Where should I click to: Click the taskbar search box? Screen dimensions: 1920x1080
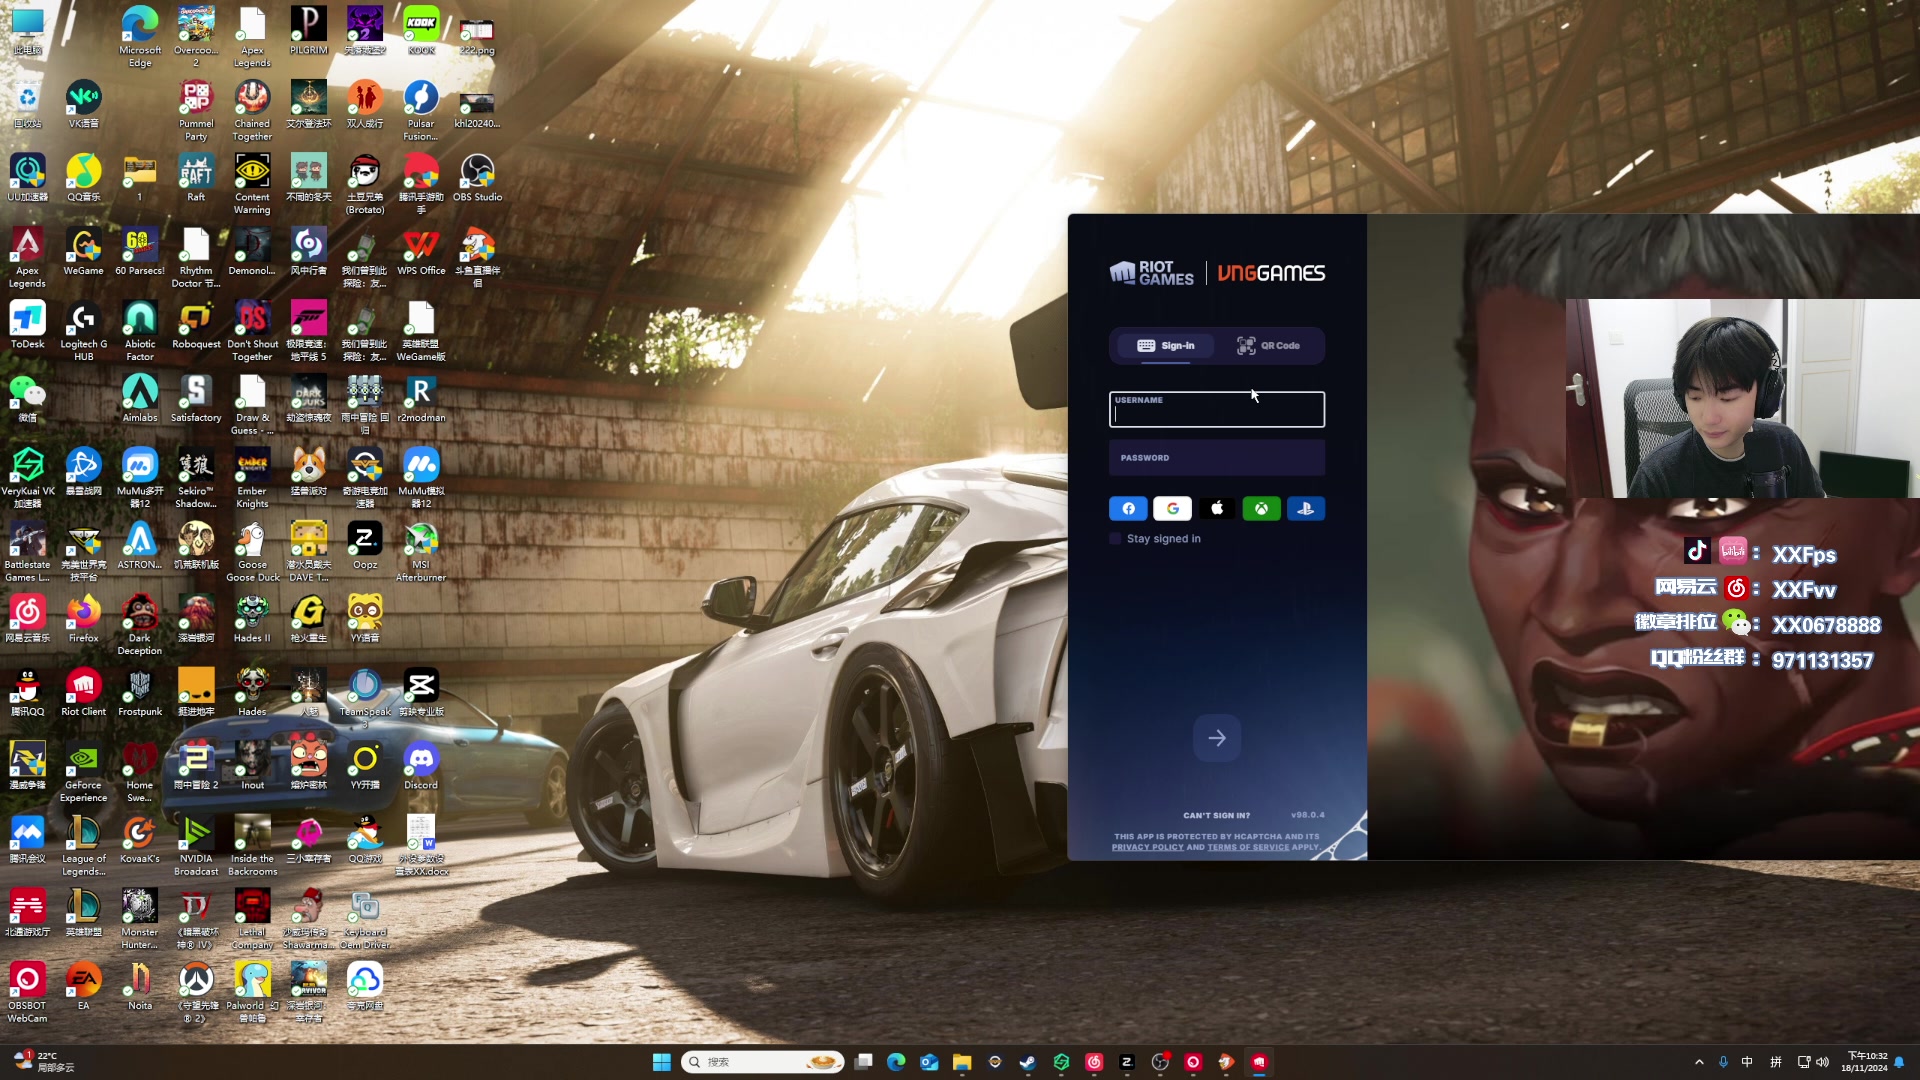point(762,1062)
